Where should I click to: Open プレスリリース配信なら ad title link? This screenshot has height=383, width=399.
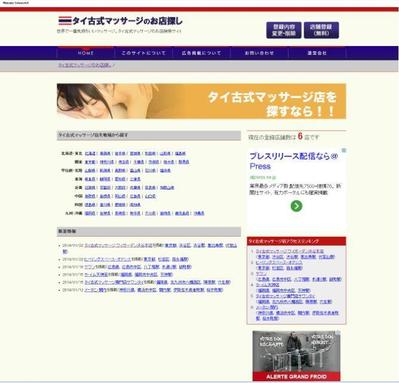click(x=294, y=161)
